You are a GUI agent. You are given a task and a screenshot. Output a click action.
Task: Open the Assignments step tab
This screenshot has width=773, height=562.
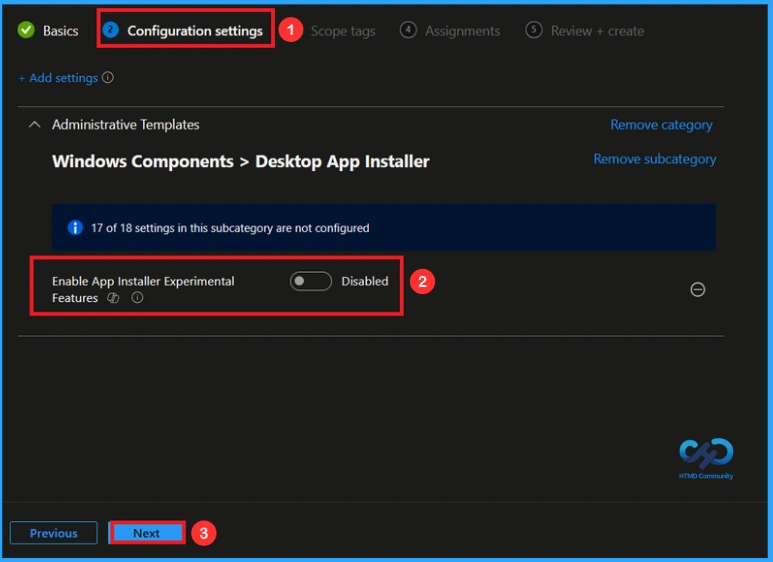(x=450, y=31)
